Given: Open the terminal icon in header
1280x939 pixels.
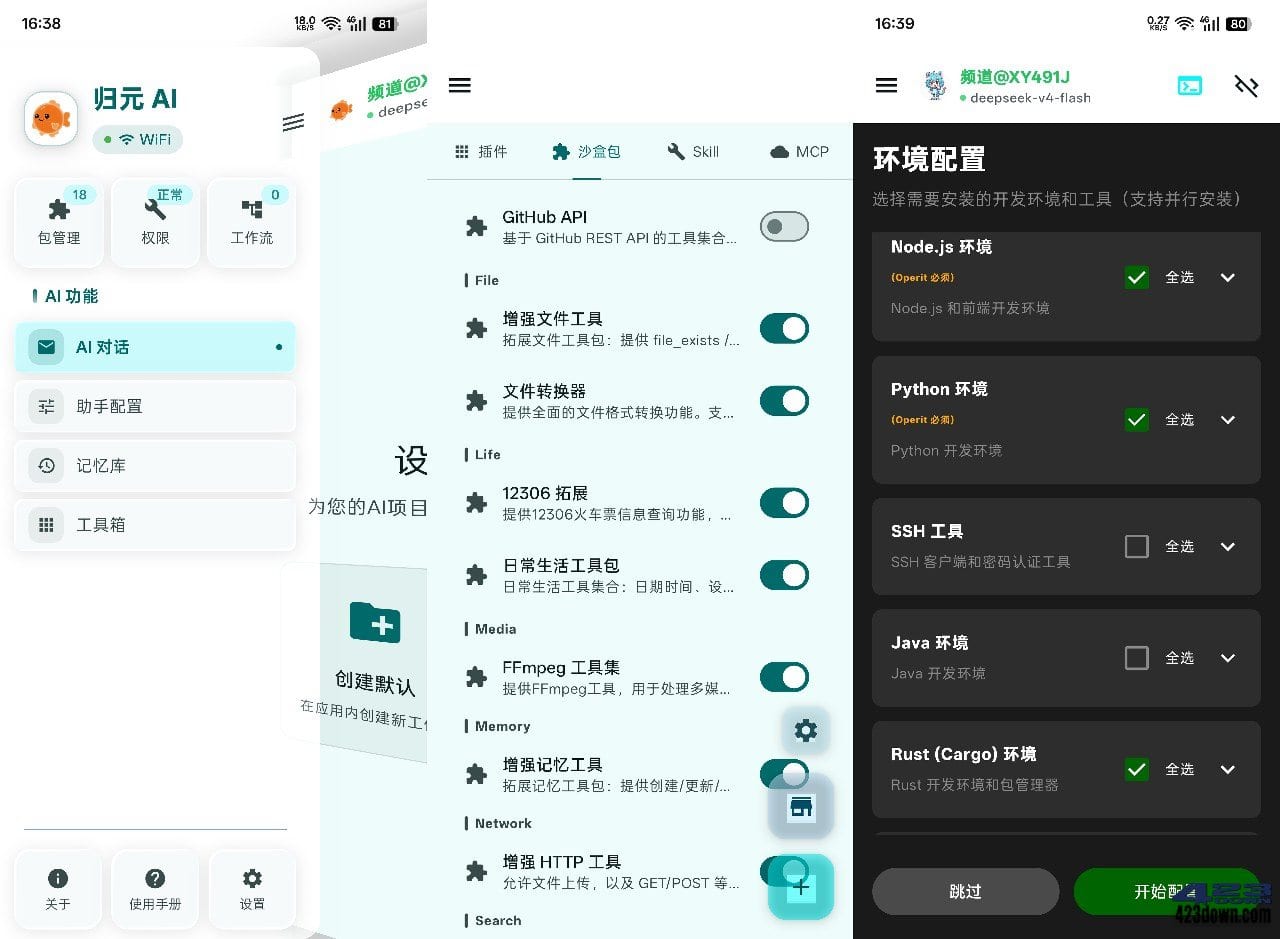Looking at the screenshot, I should [x=1190, y=86].
